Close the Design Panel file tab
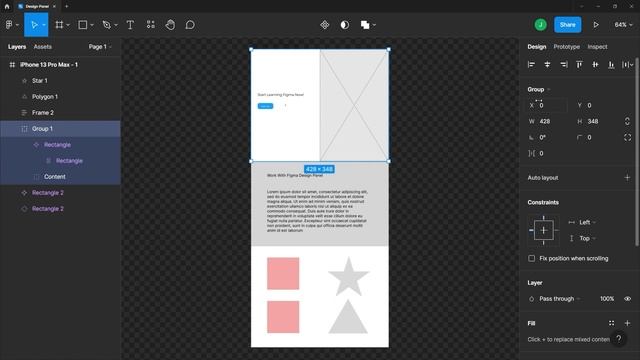The height and width of the screenshot is (360, 640). 54,7
